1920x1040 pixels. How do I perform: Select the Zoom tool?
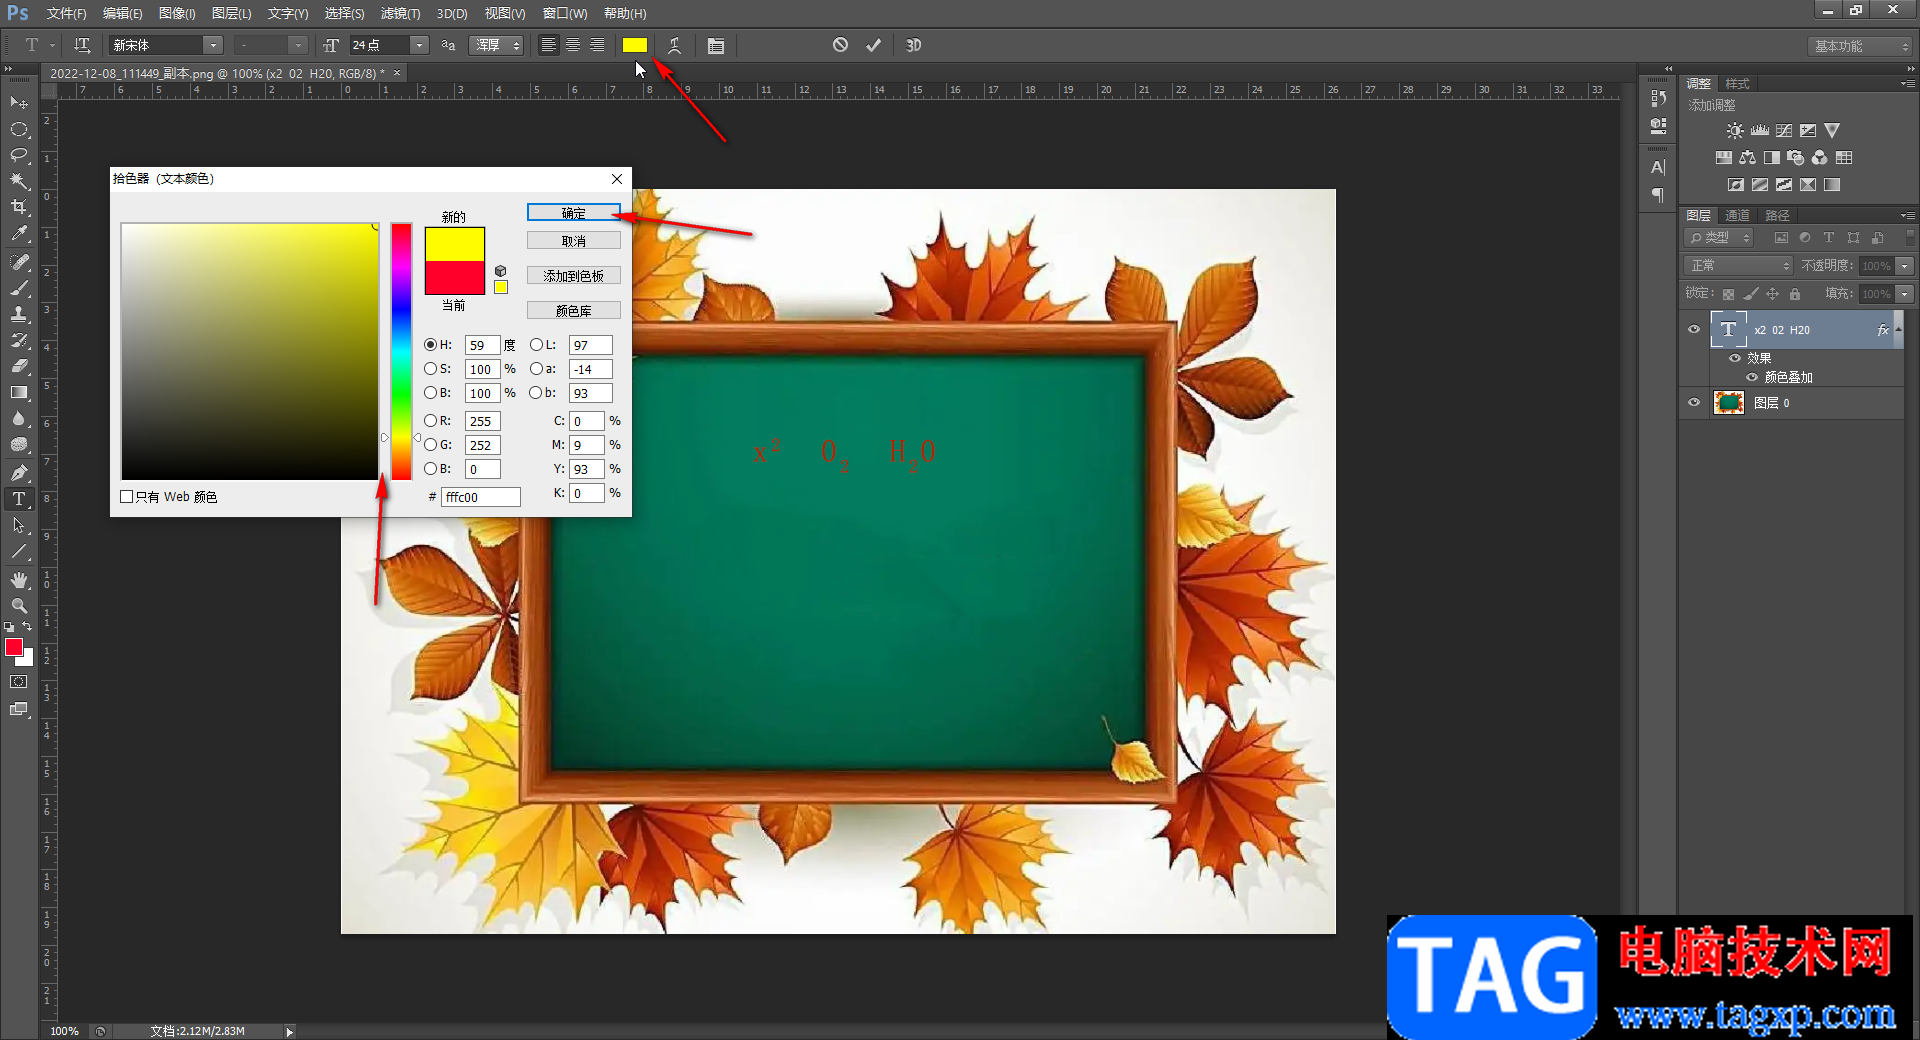tap(19, 606)
